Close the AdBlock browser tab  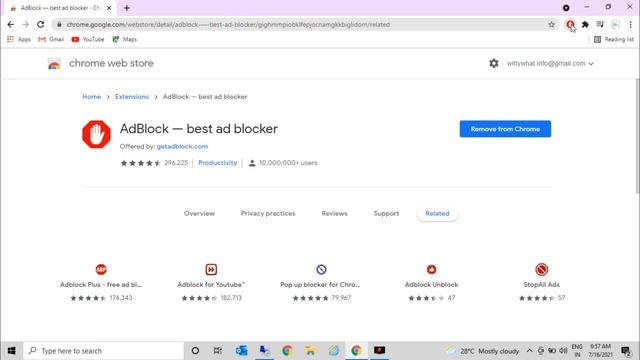[x=109, y=8]
